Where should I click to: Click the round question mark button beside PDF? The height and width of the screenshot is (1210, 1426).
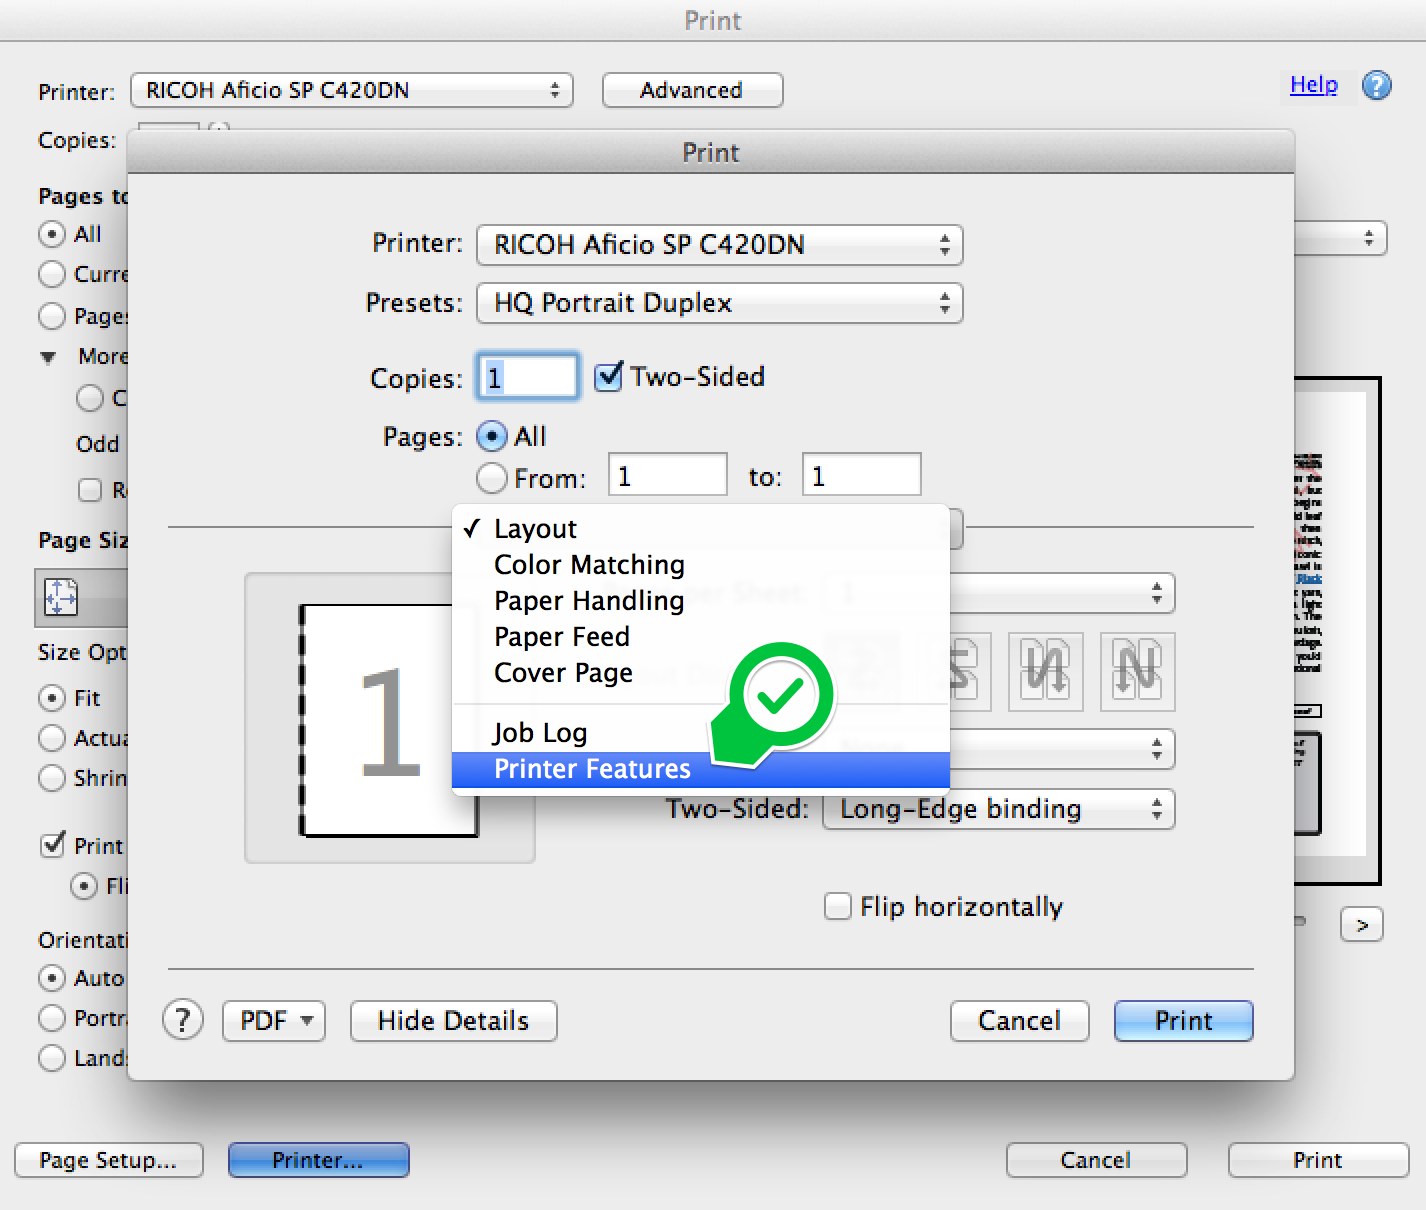click(x=183, y=1020)
